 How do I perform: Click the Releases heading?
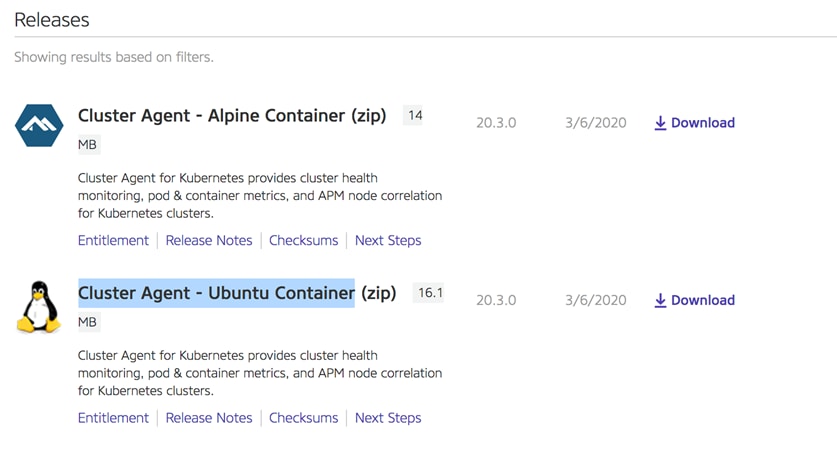point(52,20)
